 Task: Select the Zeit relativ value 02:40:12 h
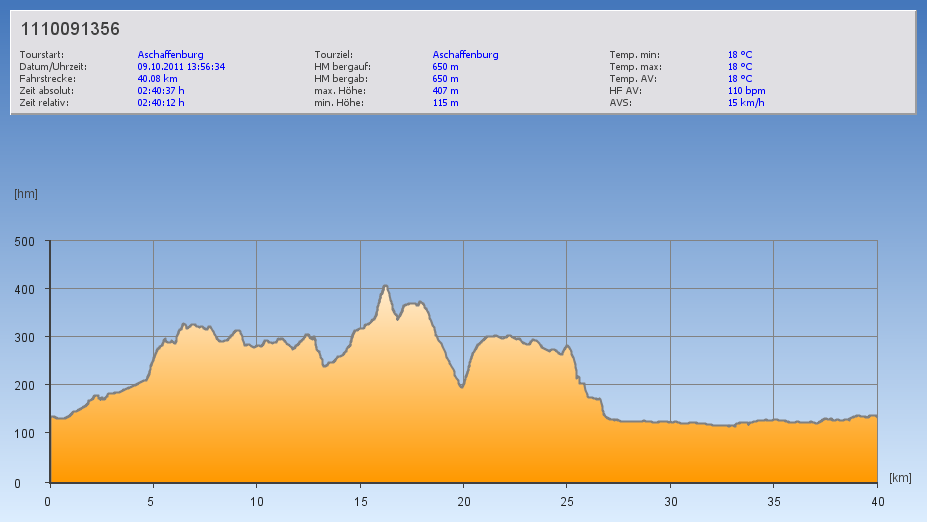pos(161,103)
